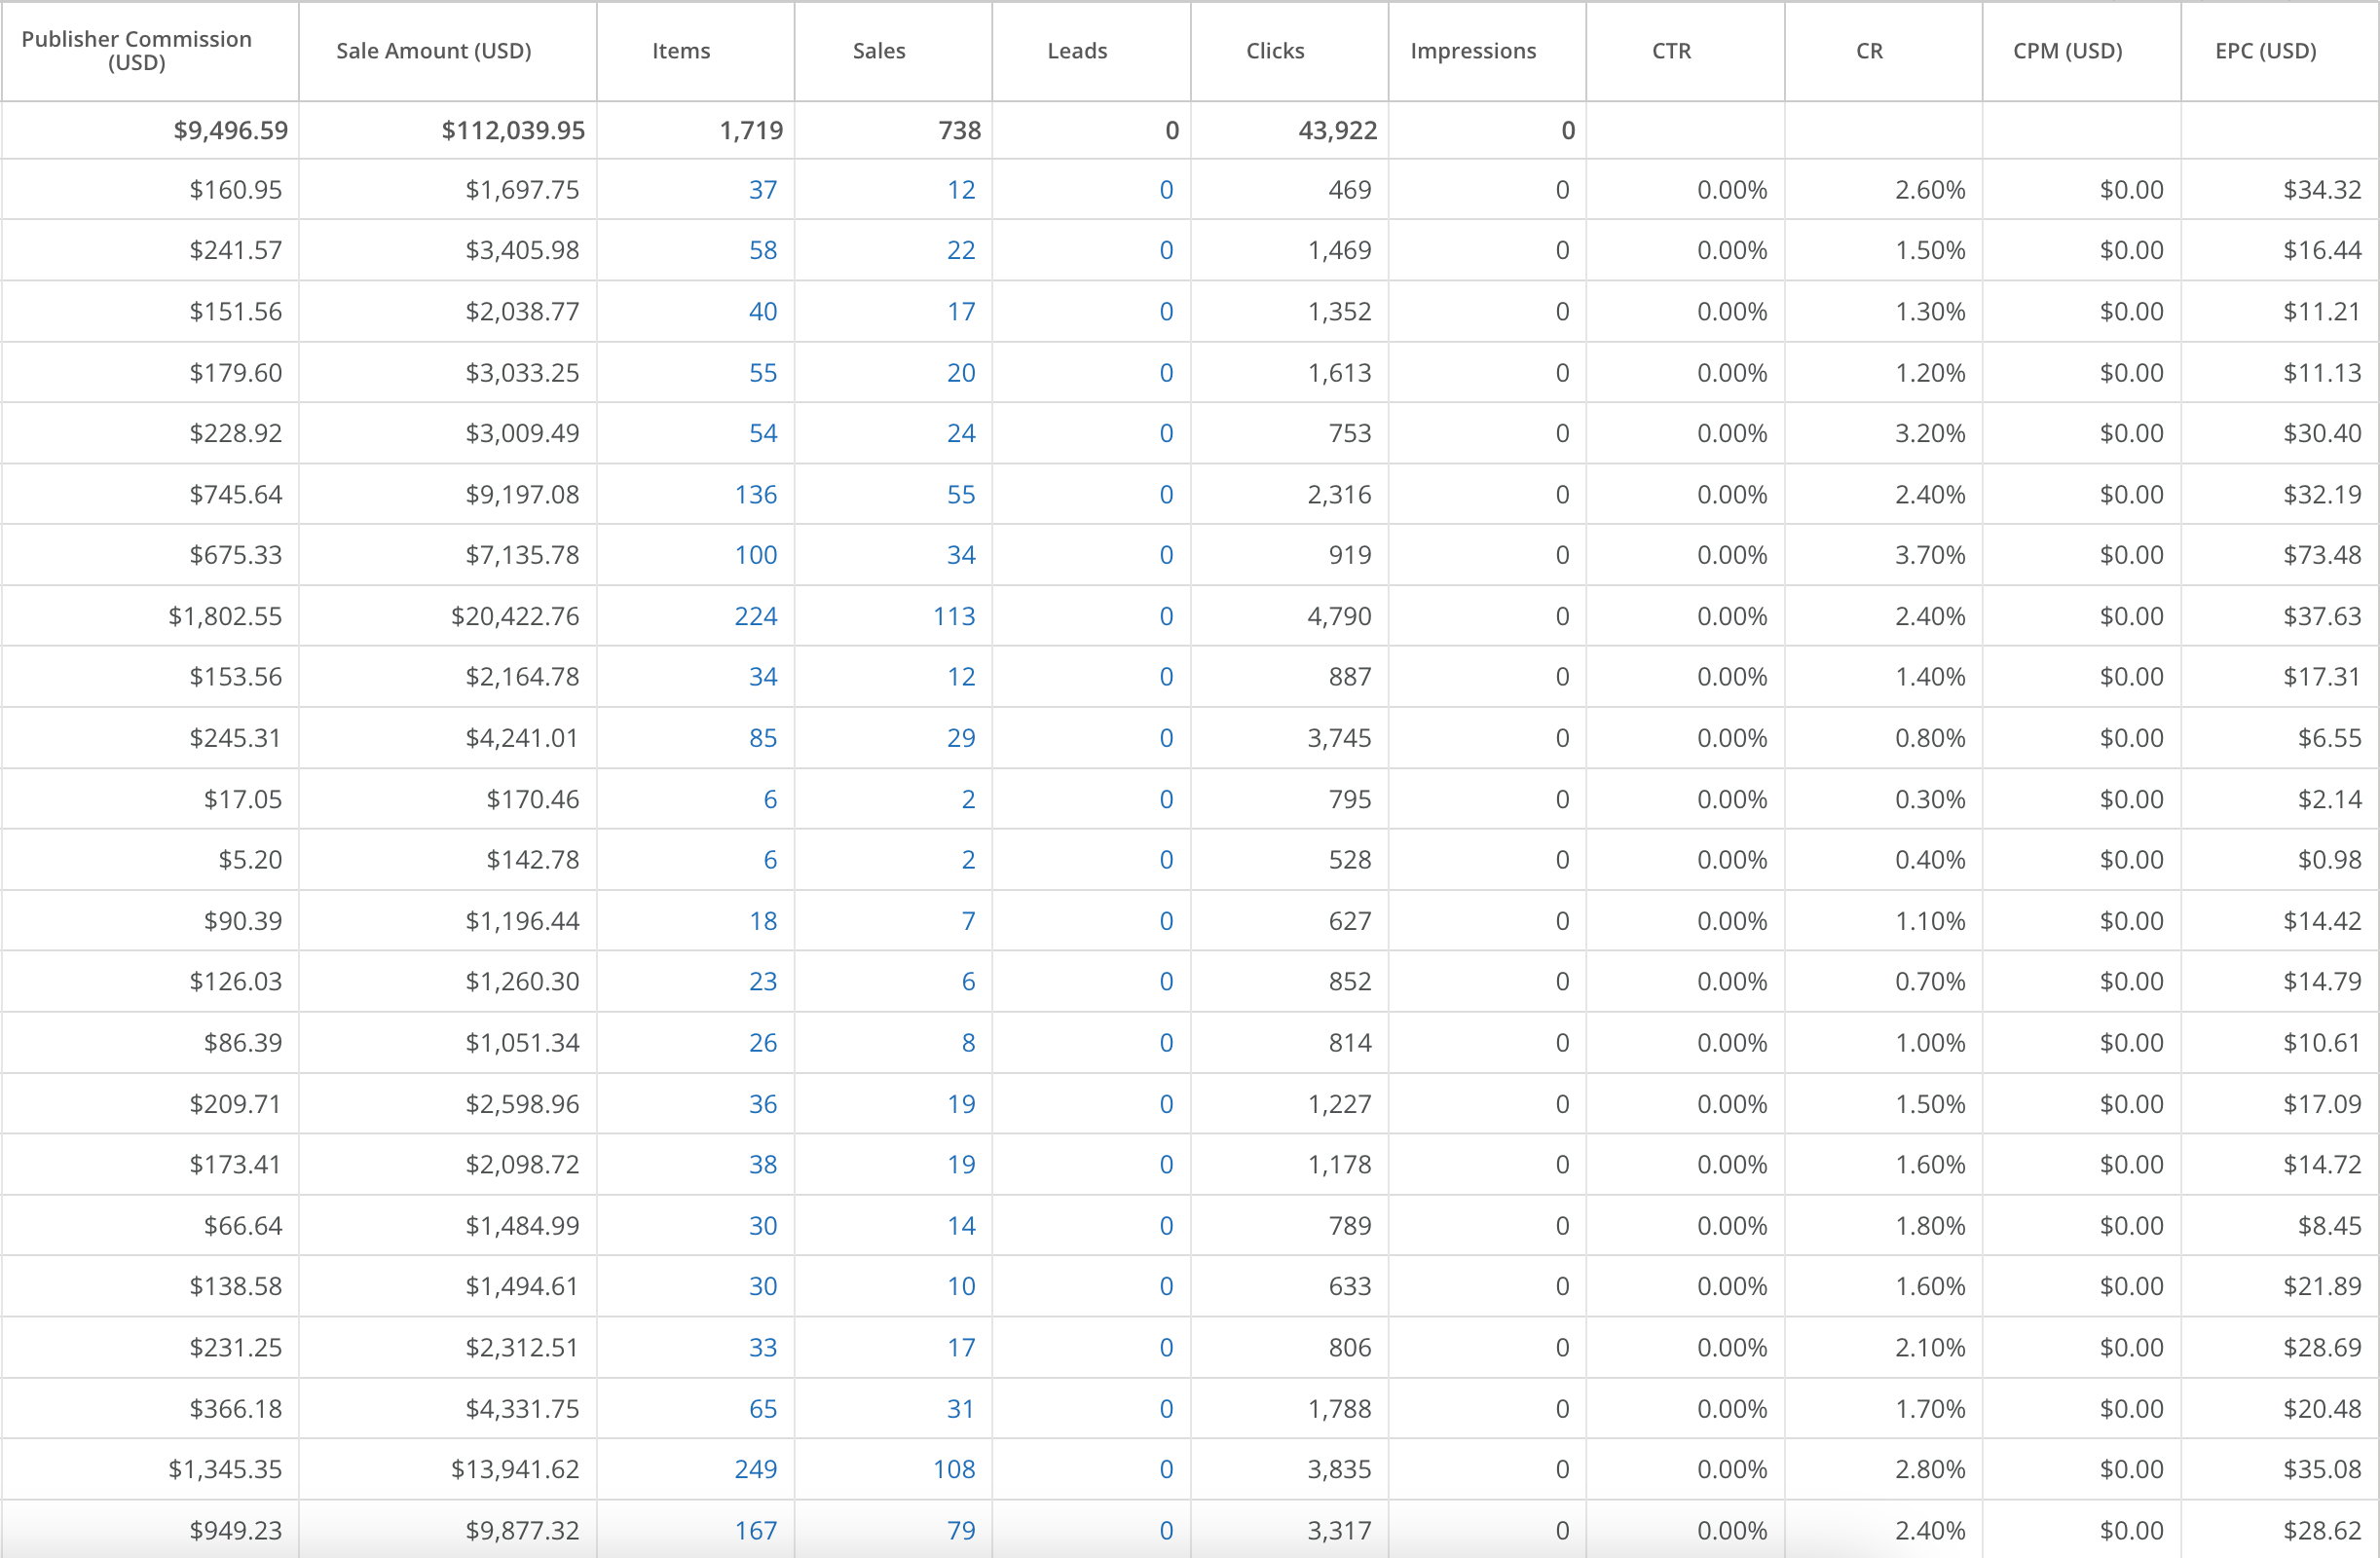
Task: Open the 113 sales link
Action: click(x=953, y=616)
